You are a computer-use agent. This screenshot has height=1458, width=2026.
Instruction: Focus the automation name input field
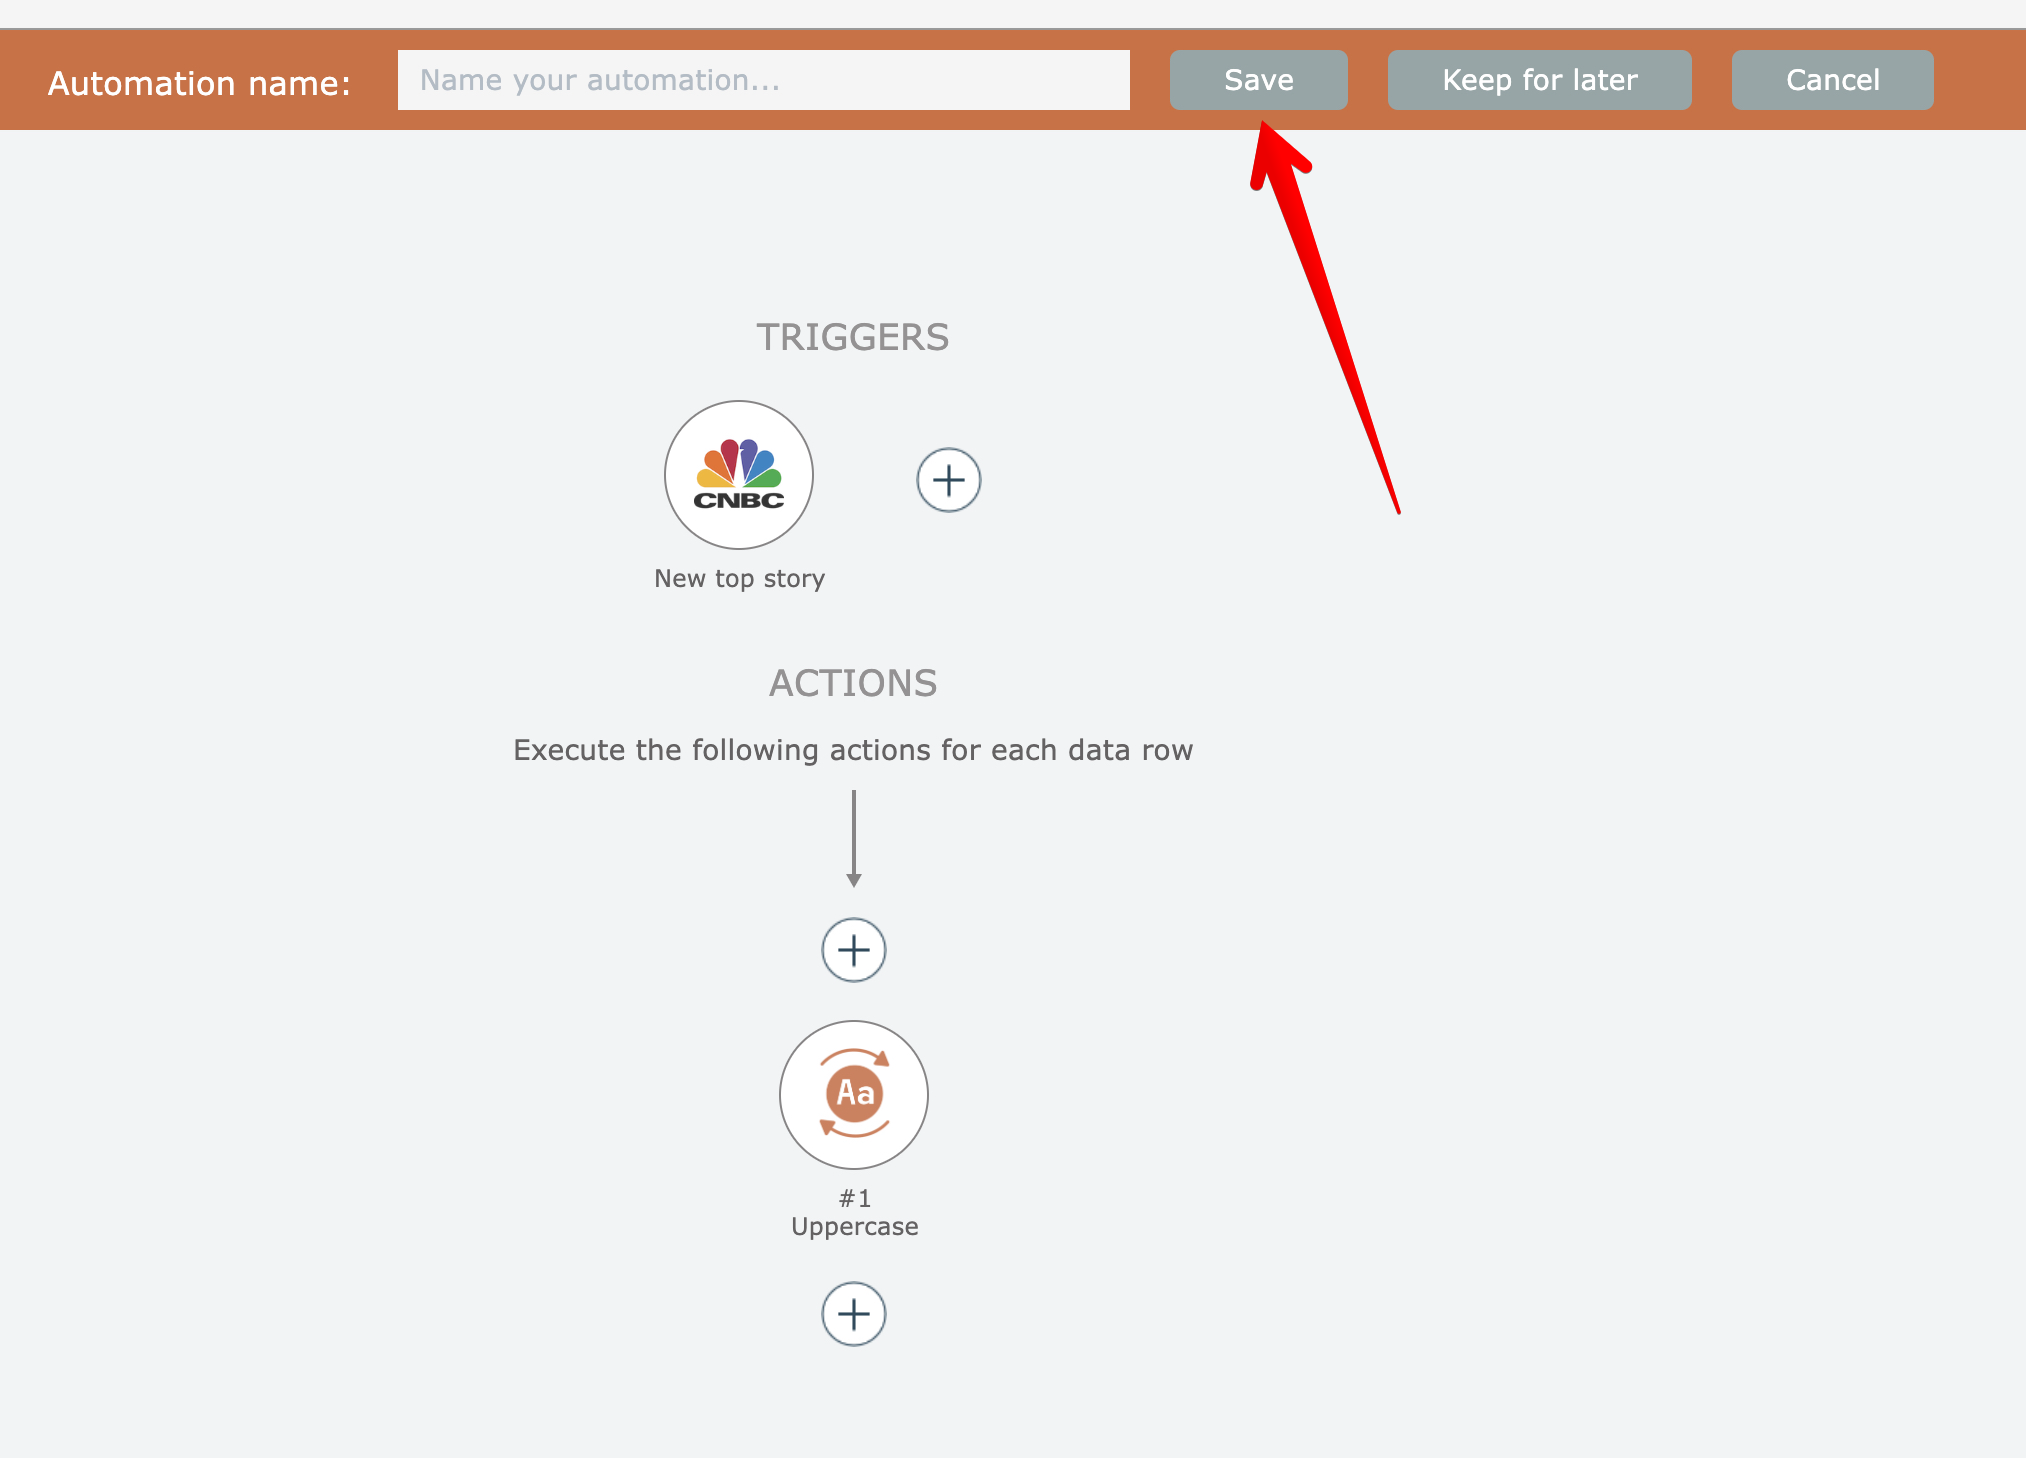click(763, 80)
